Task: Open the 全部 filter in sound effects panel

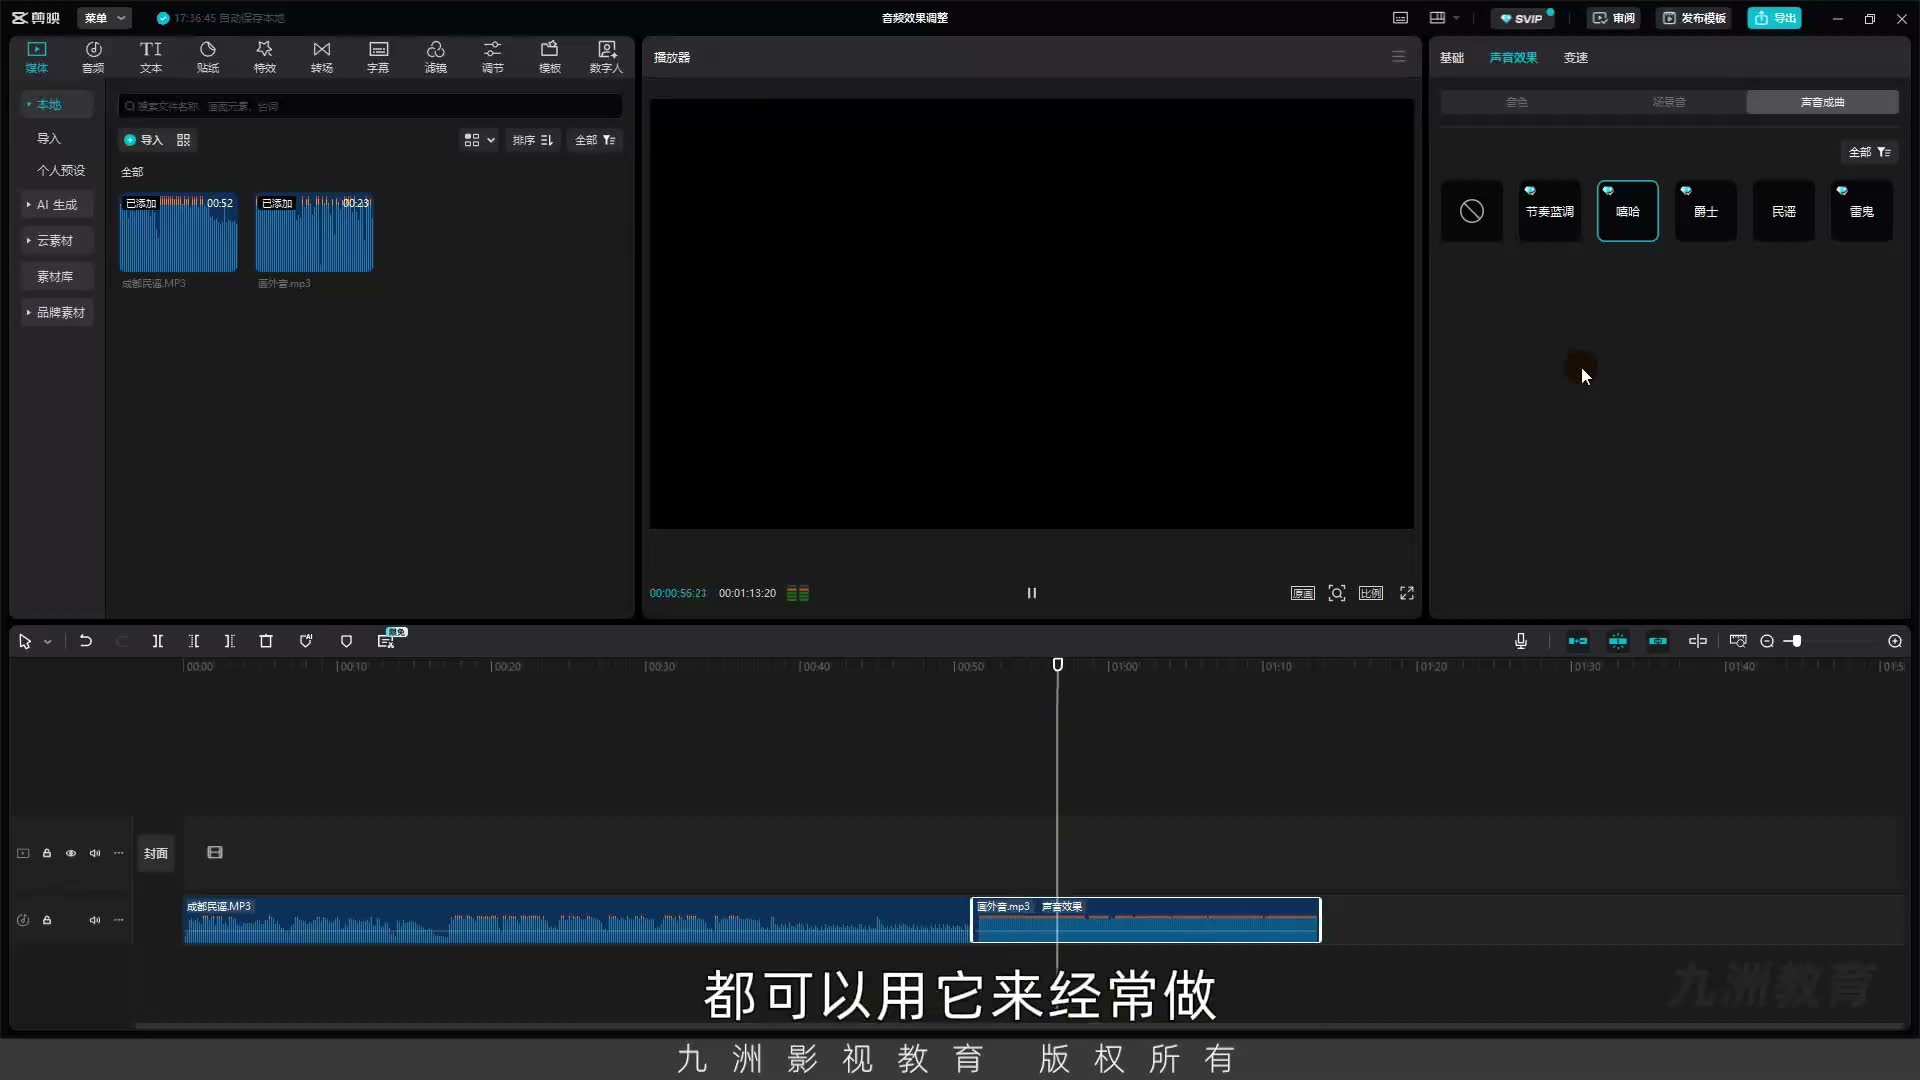Action: pyautogui.click(x=1870, y=152)
